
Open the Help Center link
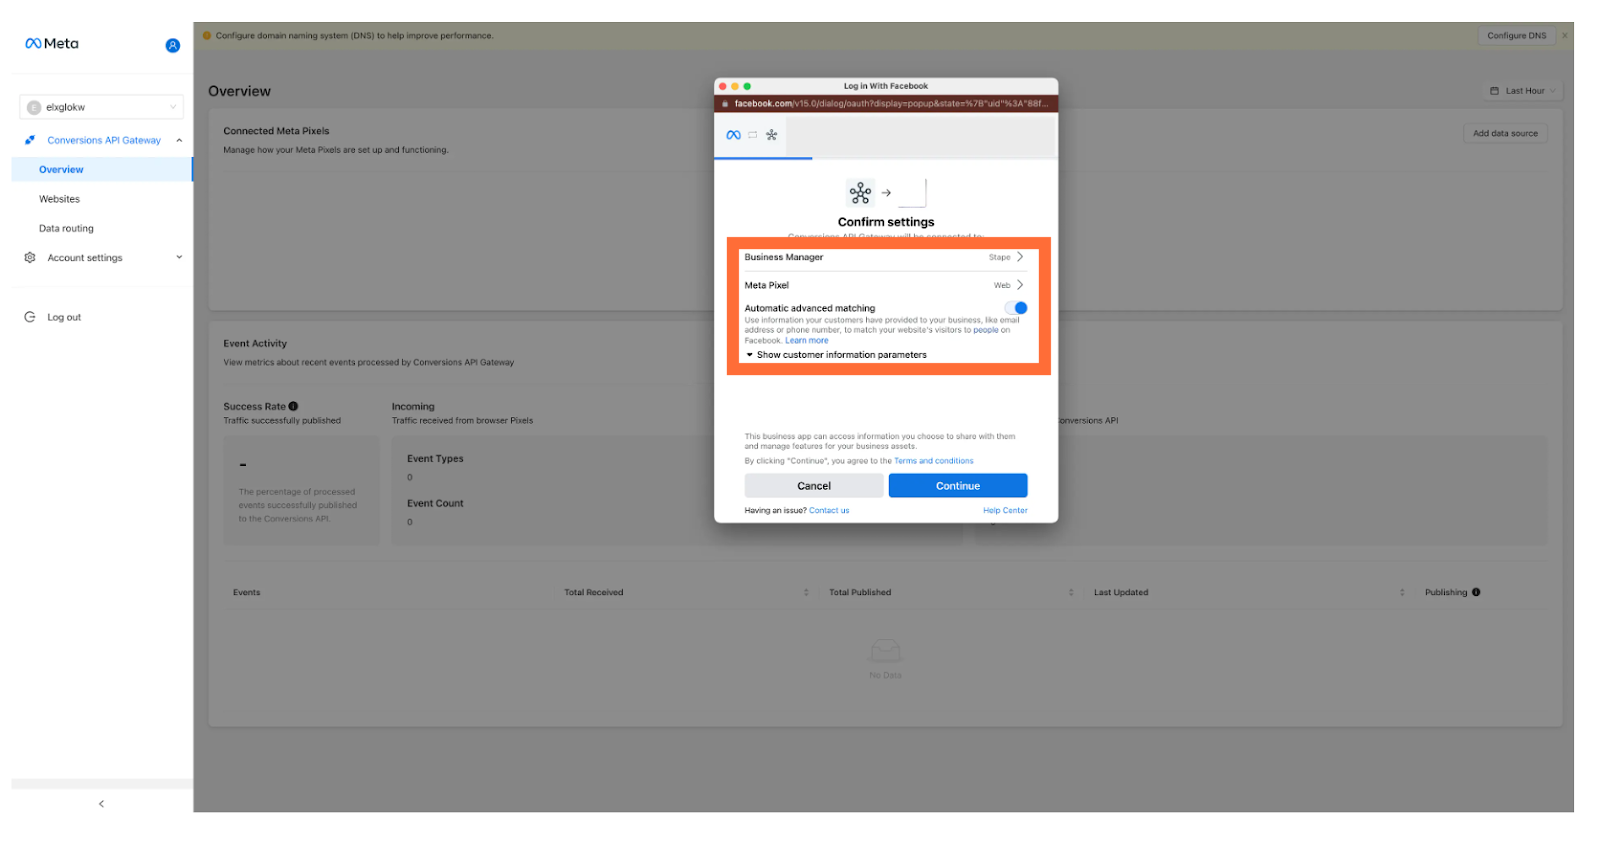click(x=1005, y=511)
